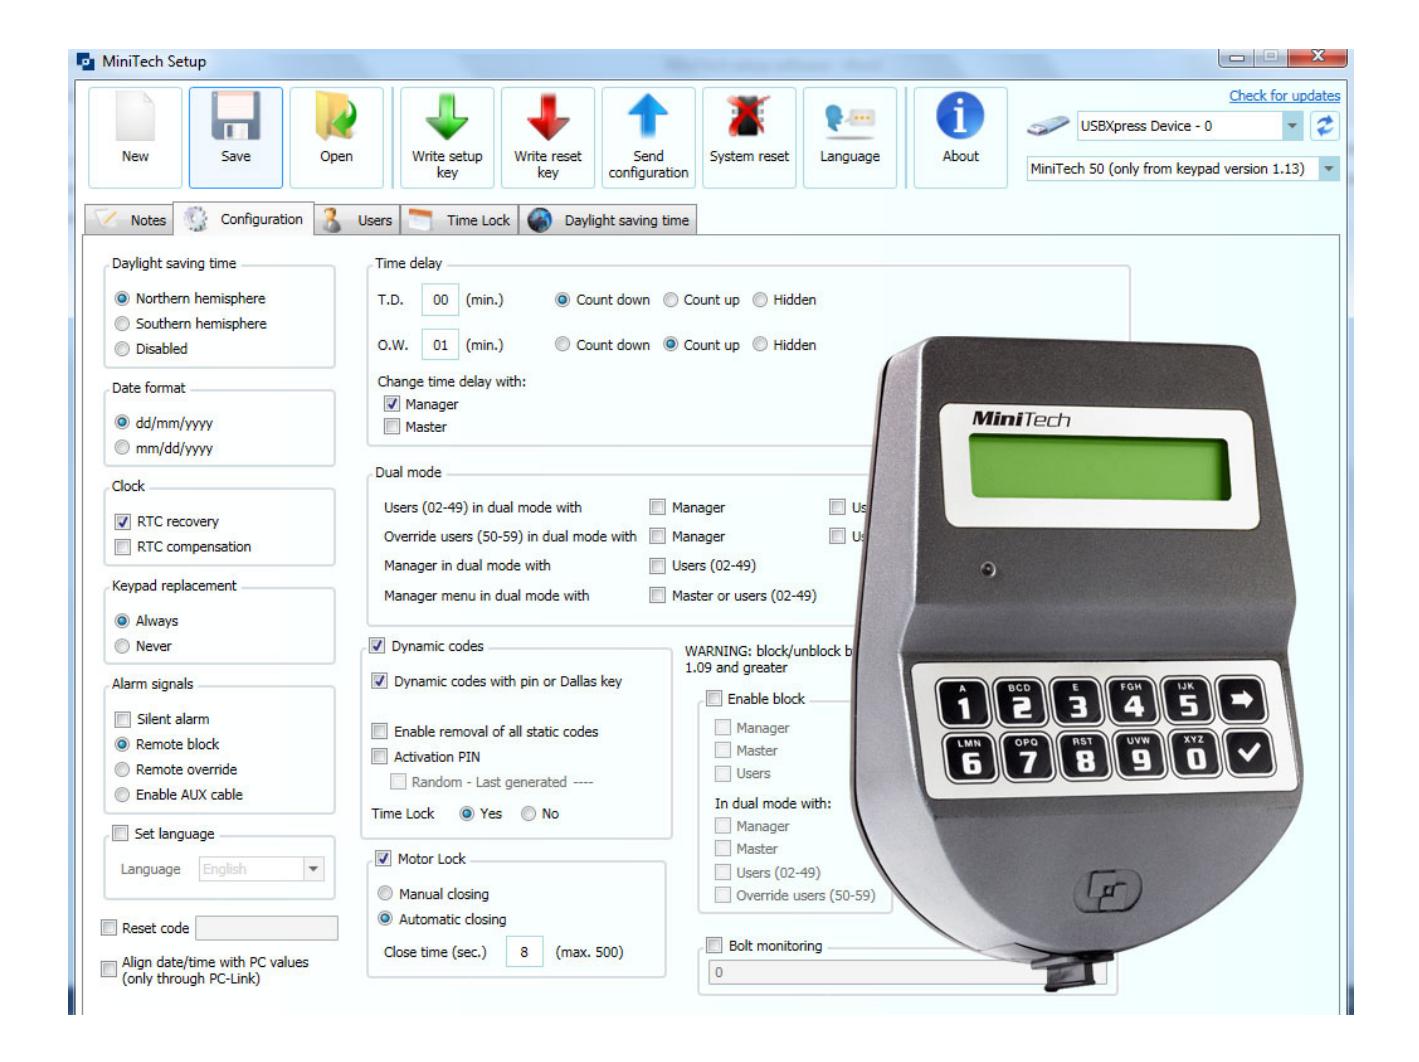The height and width of the screenshot is (1062, 1419).
Task: Expand the MiniTech 50 model dropdown
Action: (1329, 169)
